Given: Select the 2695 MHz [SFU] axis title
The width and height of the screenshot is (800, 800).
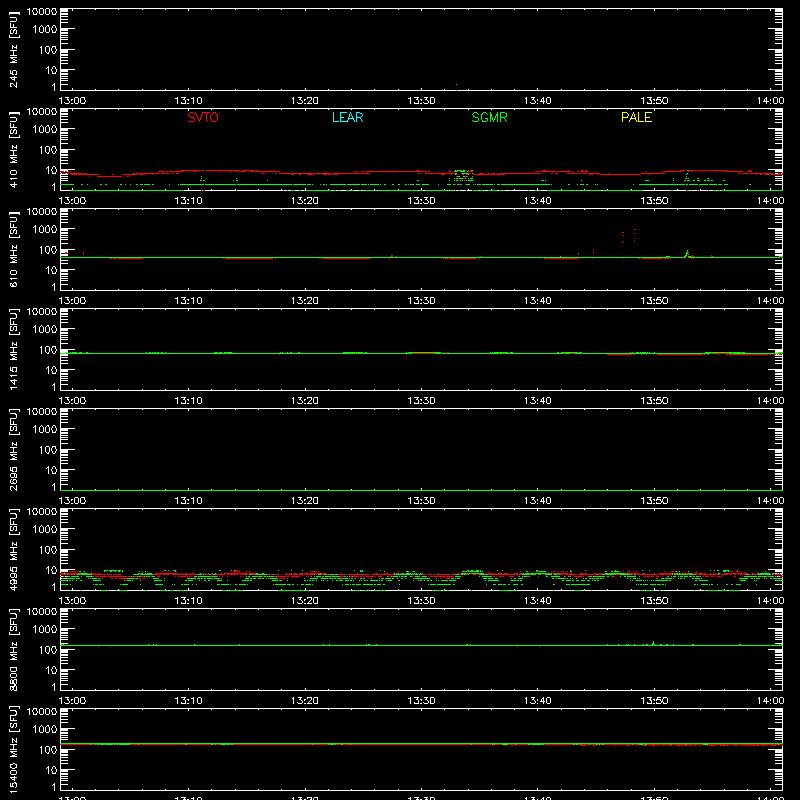Looking at the screenshot, I should click(14, 449).
